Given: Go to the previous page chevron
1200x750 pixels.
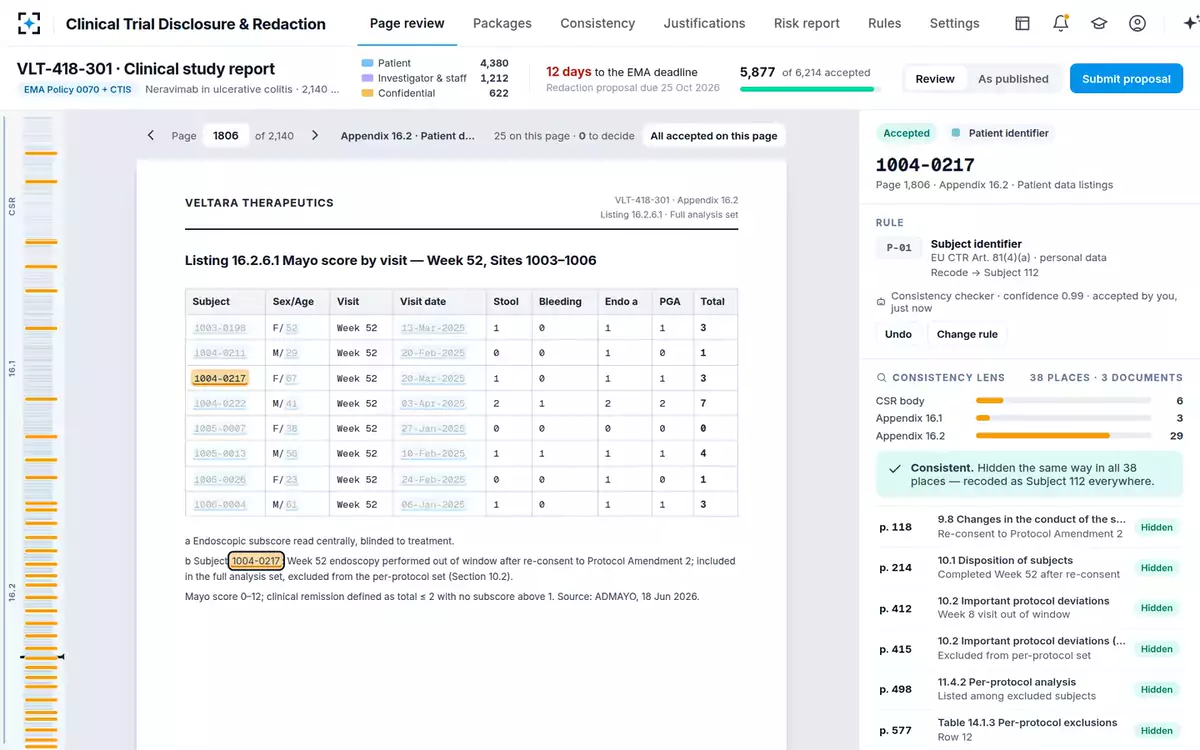Looking at the screenshot, I should coord(151,135).
